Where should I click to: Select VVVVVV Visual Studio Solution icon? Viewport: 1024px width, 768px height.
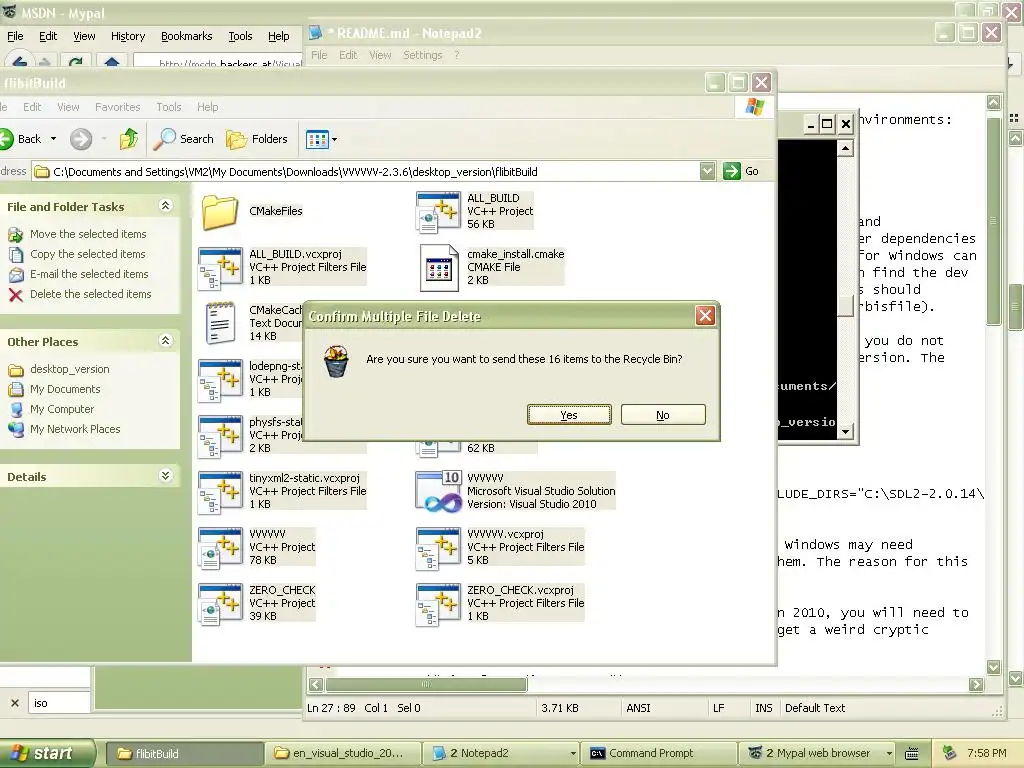click(x=439, y=491)
